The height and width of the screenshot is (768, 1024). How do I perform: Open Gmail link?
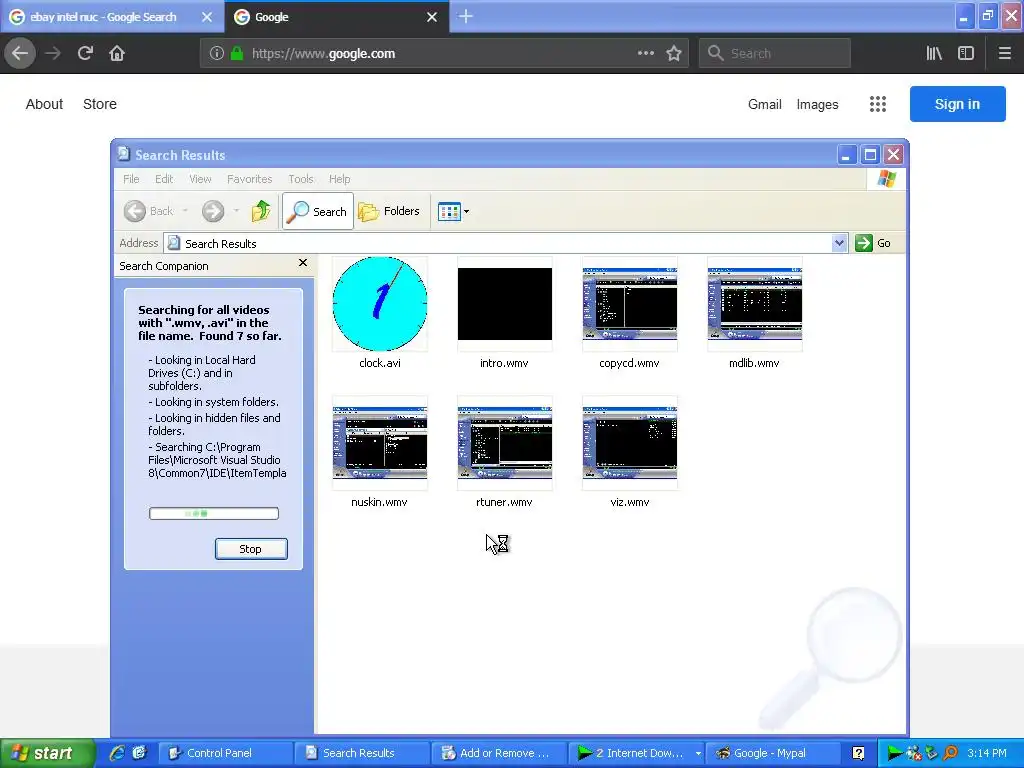(x=765, y=104)
